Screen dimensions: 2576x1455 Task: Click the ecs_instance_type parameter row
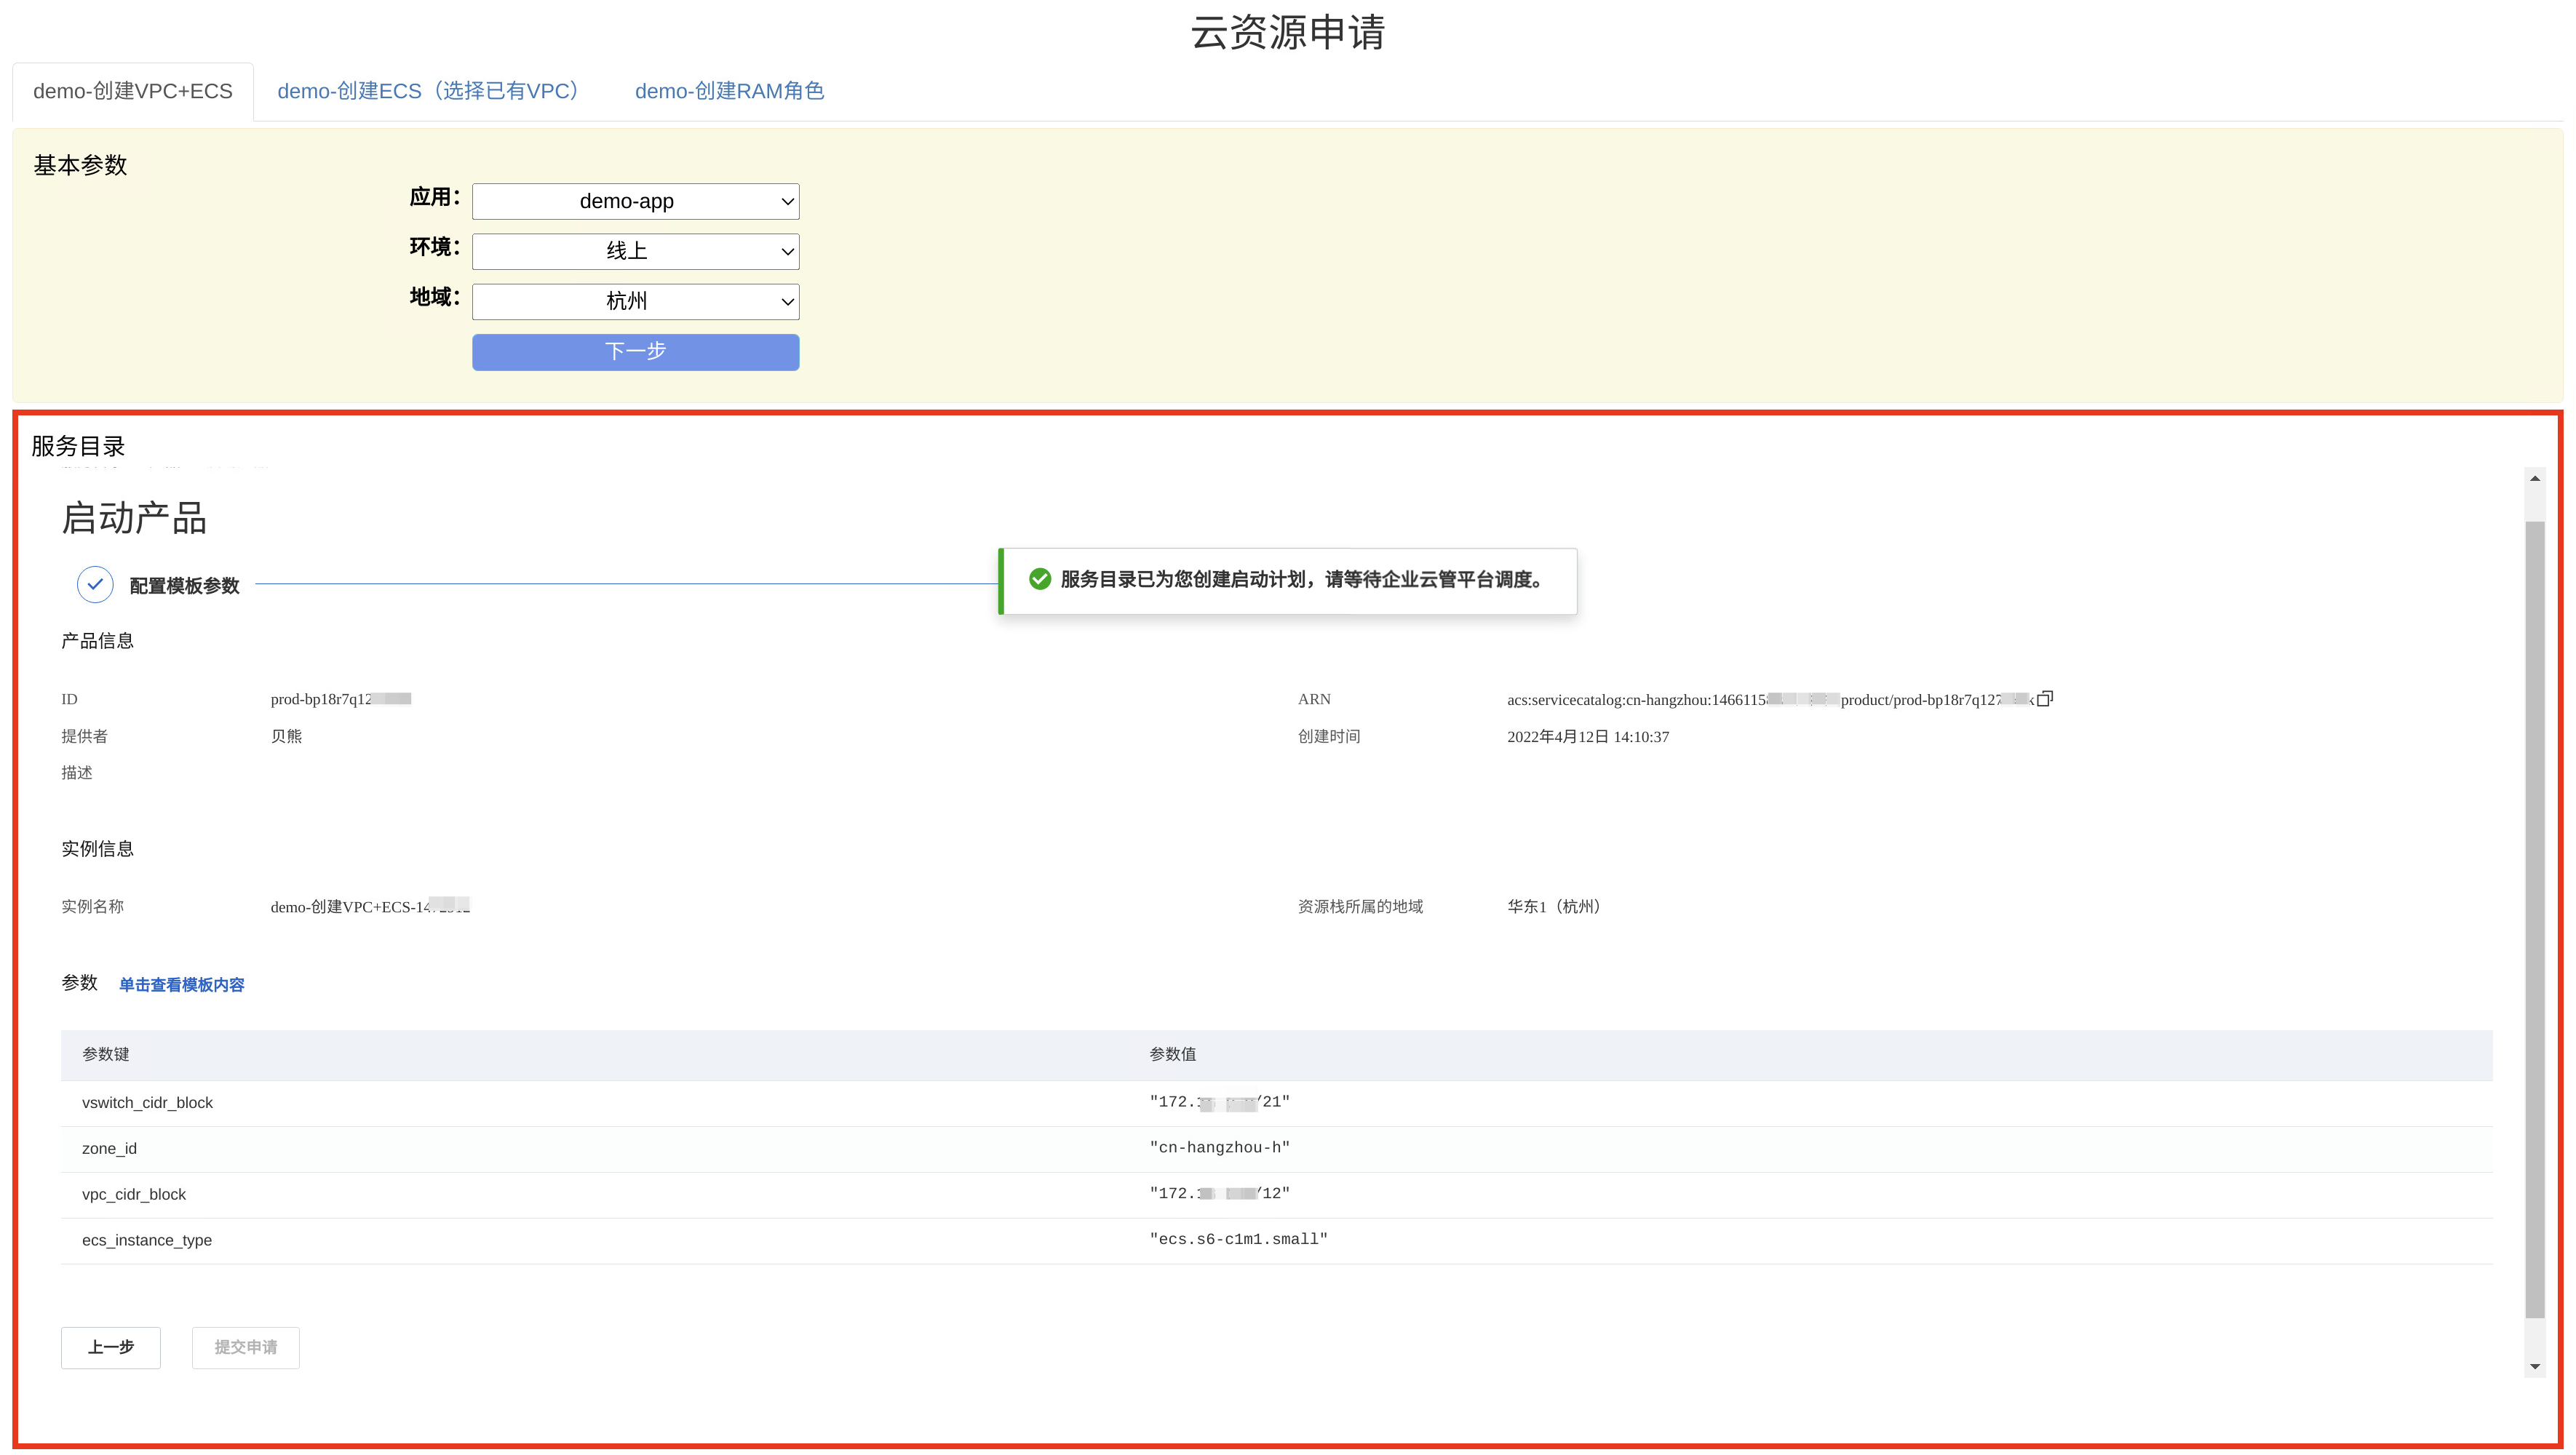pyautogui.click(x=147, y=1240)
